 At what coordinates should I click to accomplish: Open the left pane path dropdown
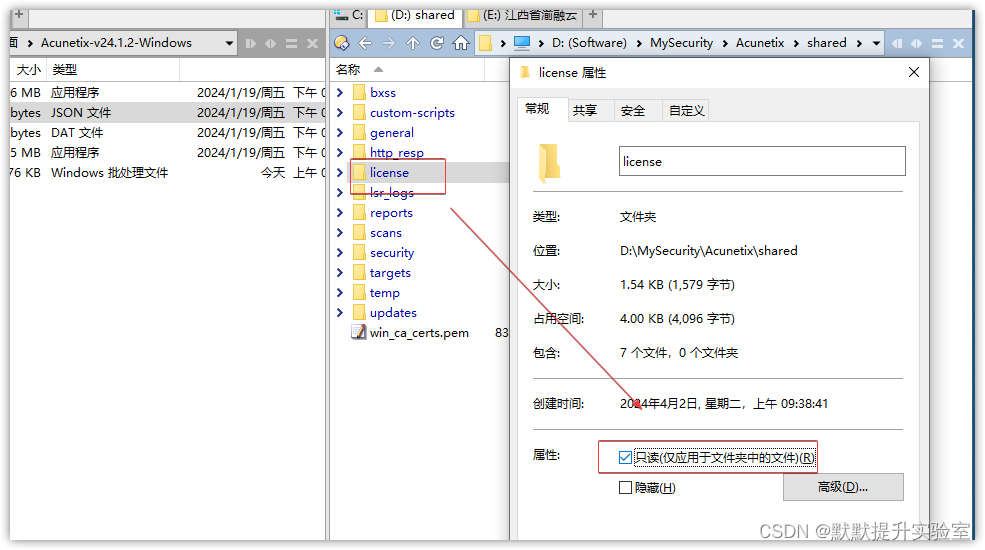229,43
